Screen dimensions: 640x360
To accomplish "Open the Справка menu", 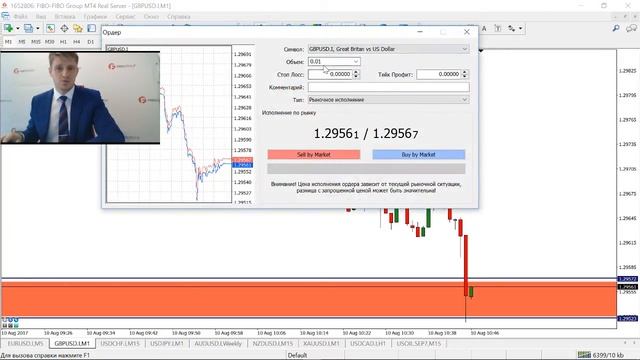I will coord(178,16).
